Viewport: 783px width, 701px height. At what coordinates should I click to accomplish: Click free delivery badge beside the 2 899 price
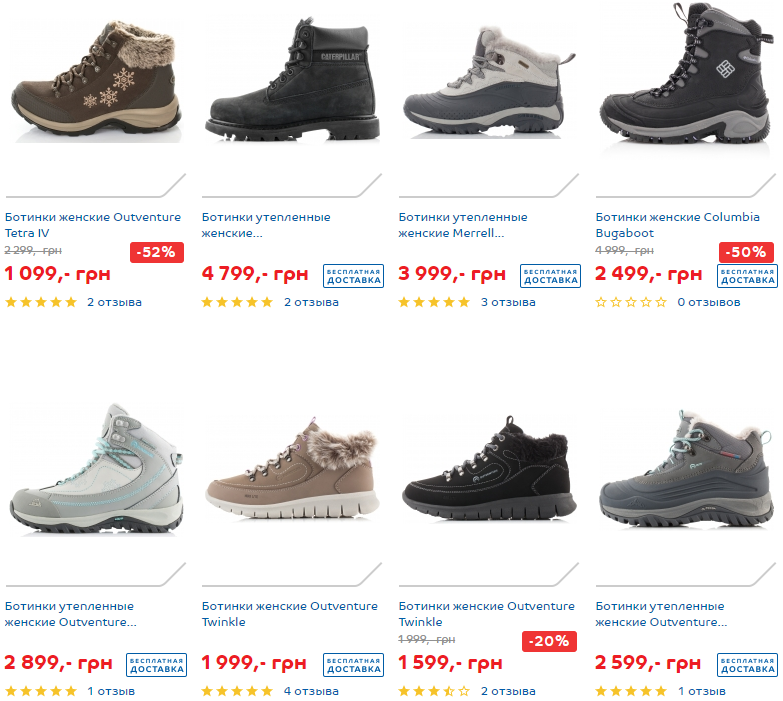(156, 665)
